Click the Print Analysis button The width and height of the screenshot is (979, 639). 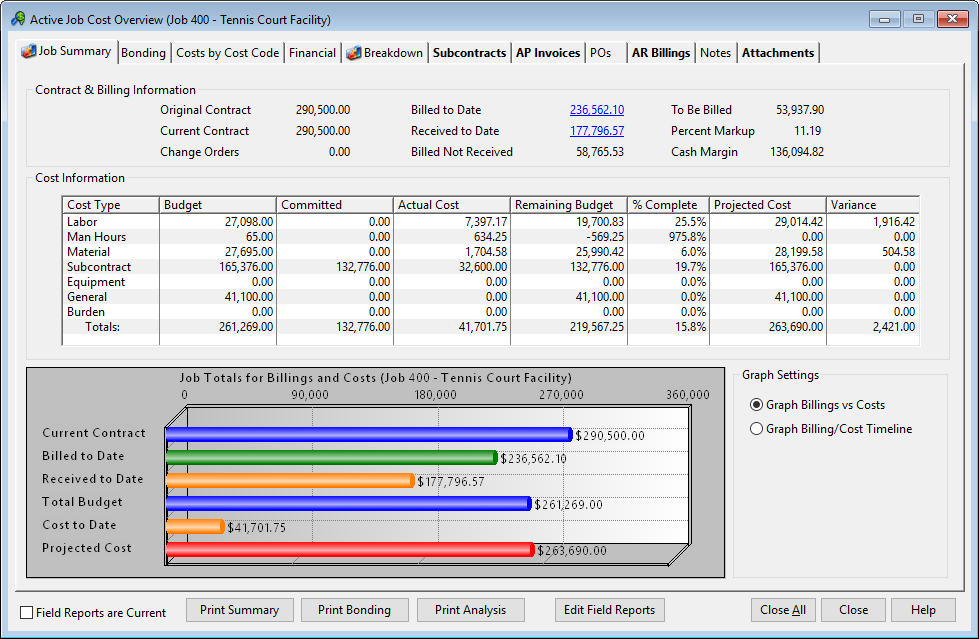click(x=470, y=610)
